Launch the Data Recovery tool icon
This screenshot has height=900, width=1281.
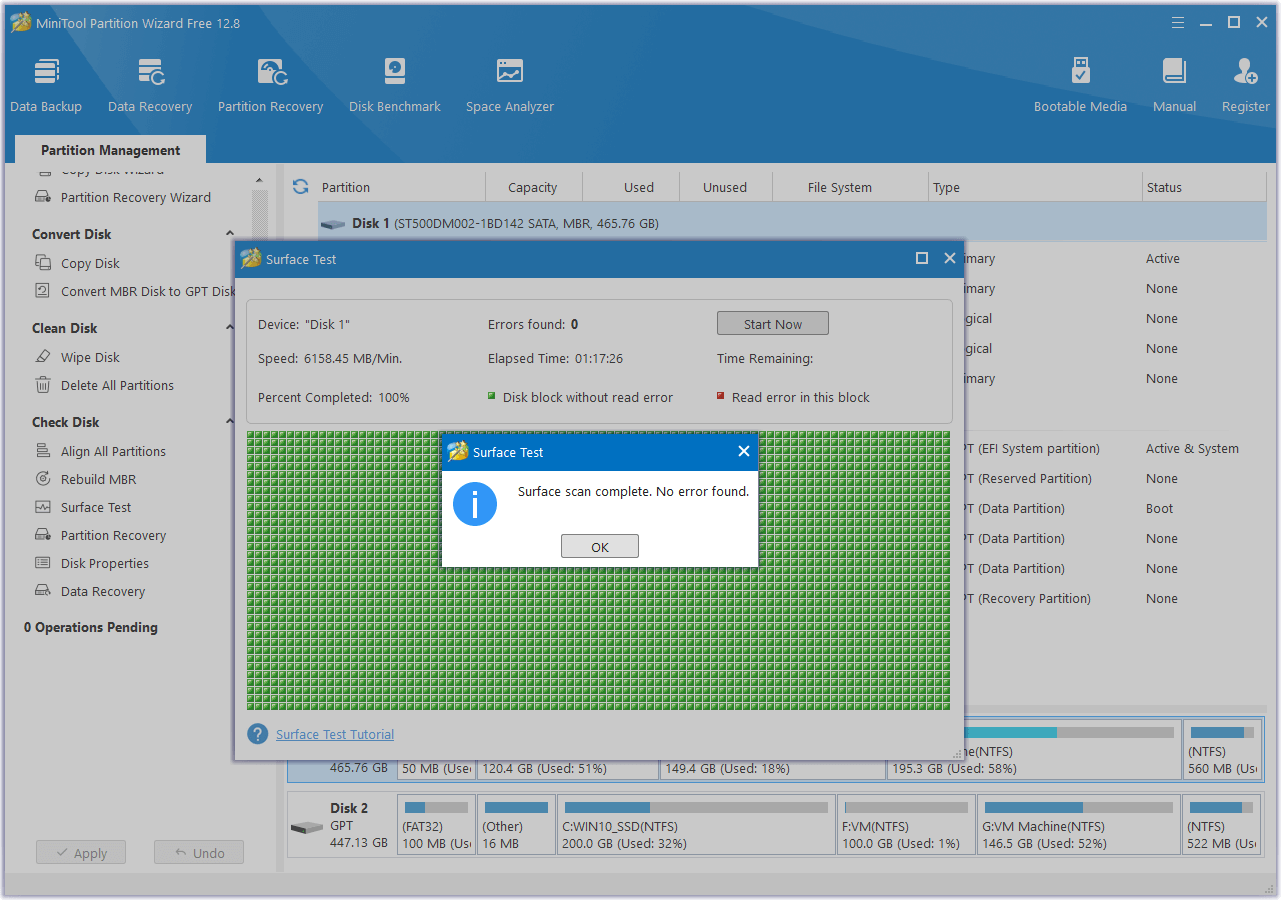click(150, 85)
